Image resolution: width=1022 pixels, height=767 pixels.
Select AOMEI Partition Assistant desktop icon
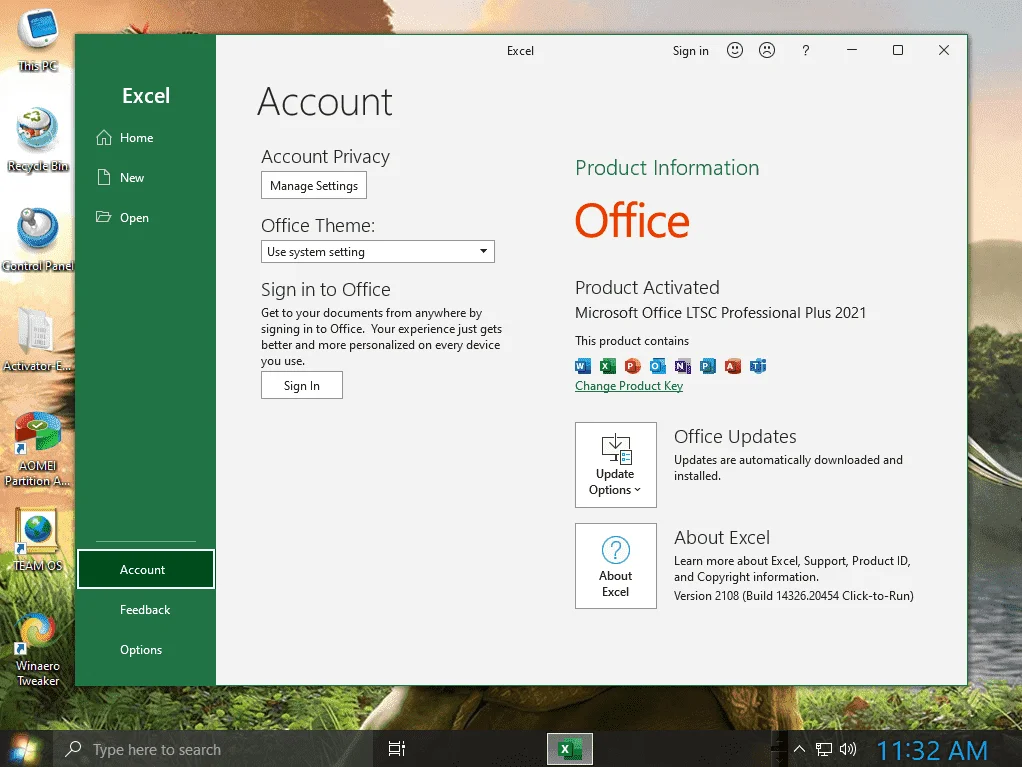[37, 450]
